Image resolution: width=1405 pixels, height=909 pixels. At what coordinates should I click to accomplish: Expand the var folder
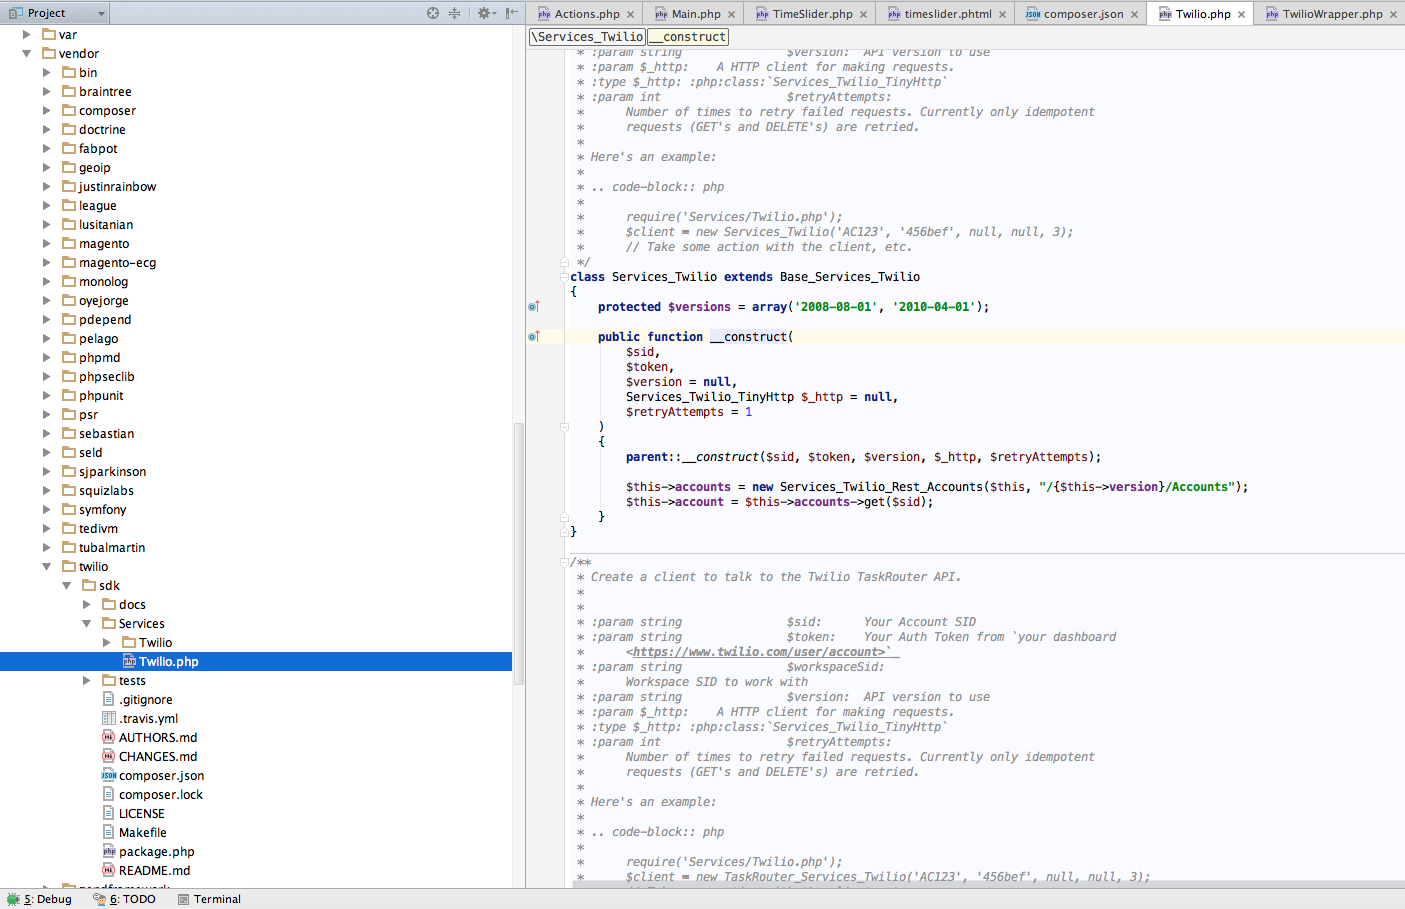point(27,35)
